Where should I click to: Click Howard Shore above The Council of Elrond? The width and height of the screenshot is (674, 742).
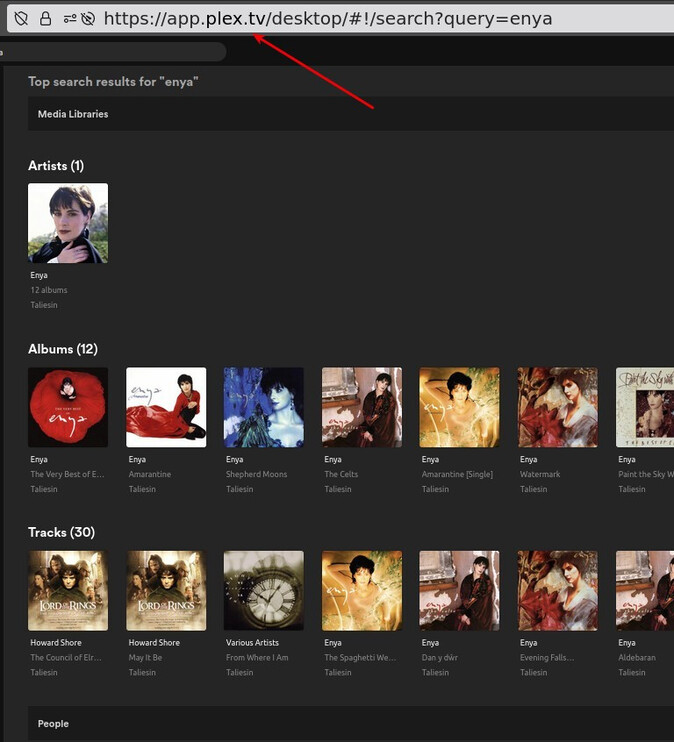point(56,643)
